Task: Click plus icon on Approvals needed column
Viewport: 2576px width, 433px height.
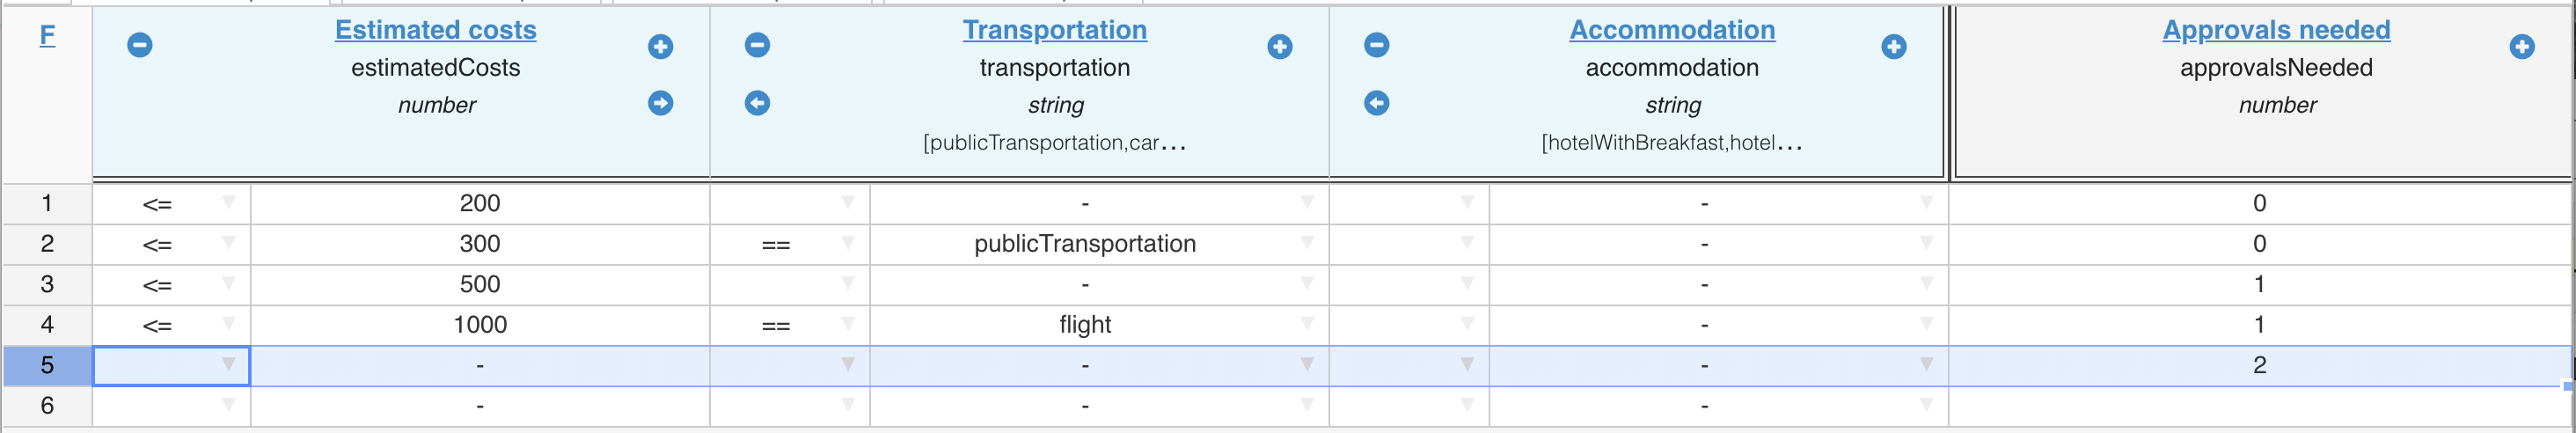Action: pyautogui.click(x=2521, y=46)
